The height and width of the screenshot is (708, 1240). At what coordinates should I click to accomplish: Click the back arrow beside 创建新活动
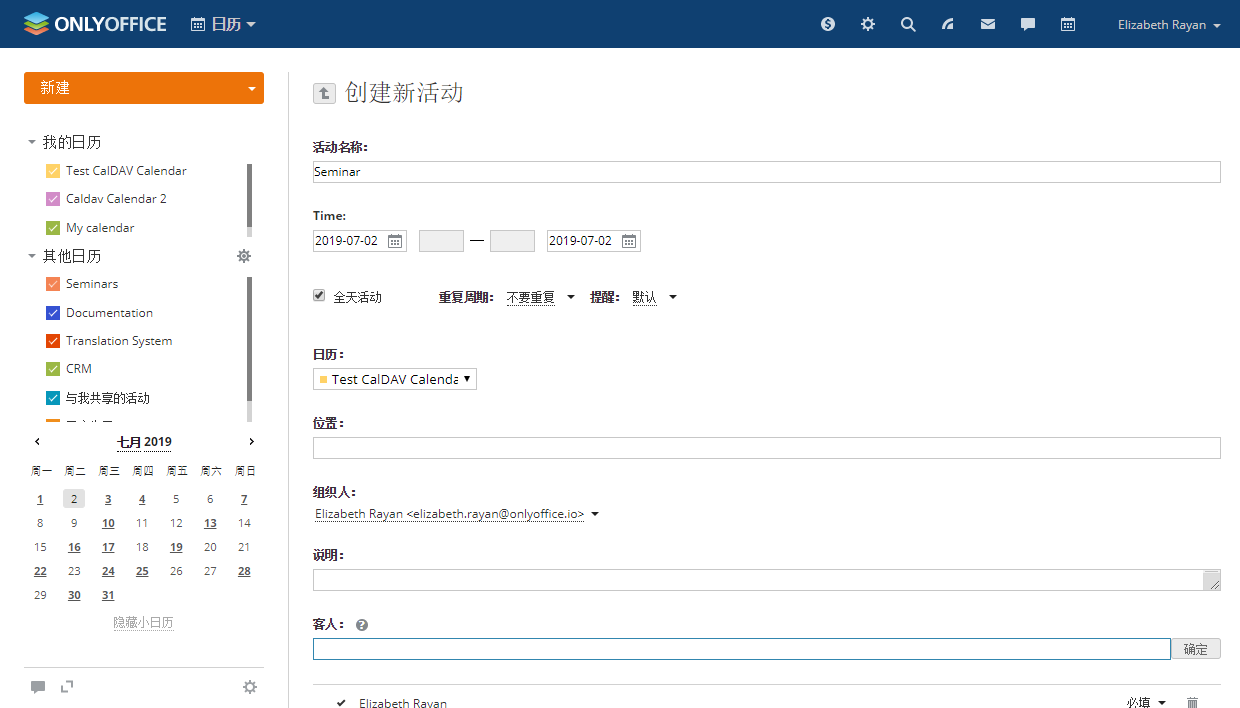pos(324,93)
